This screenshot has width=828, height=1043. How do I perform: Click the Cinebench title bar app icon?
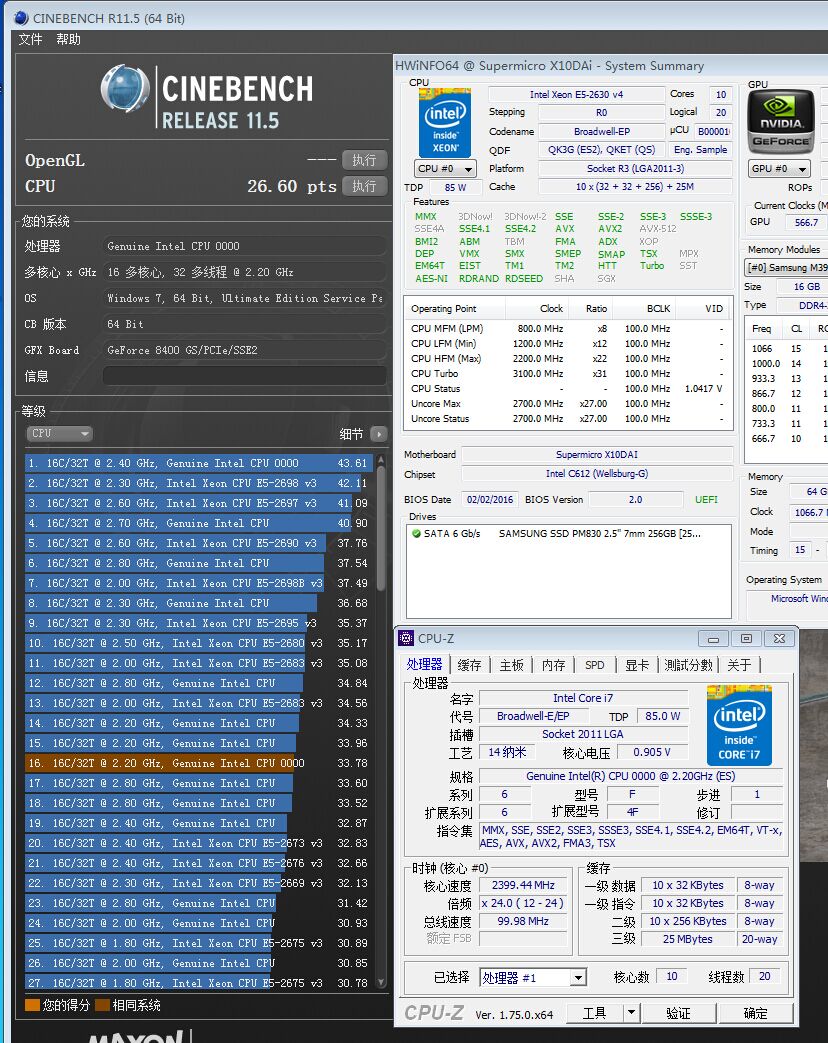click(21, 18)
